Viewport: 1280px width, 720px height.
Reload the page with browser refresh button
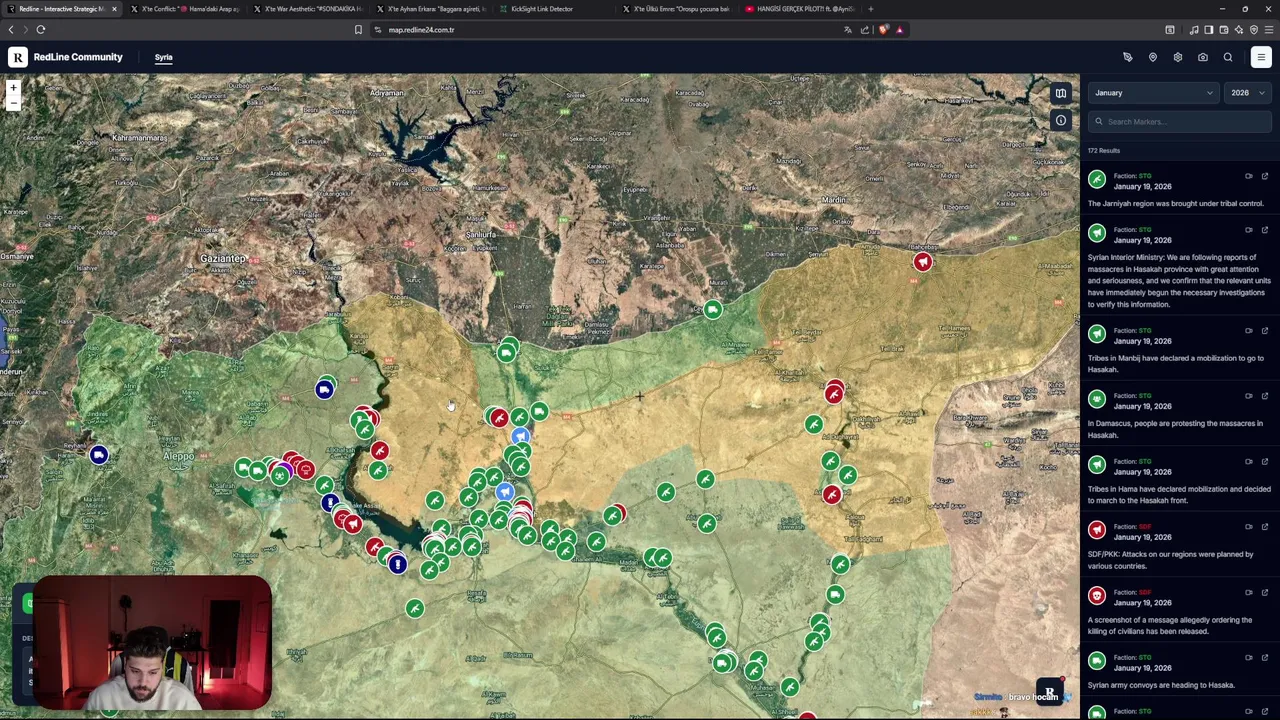pyautogui.click(x=41, y=30)
